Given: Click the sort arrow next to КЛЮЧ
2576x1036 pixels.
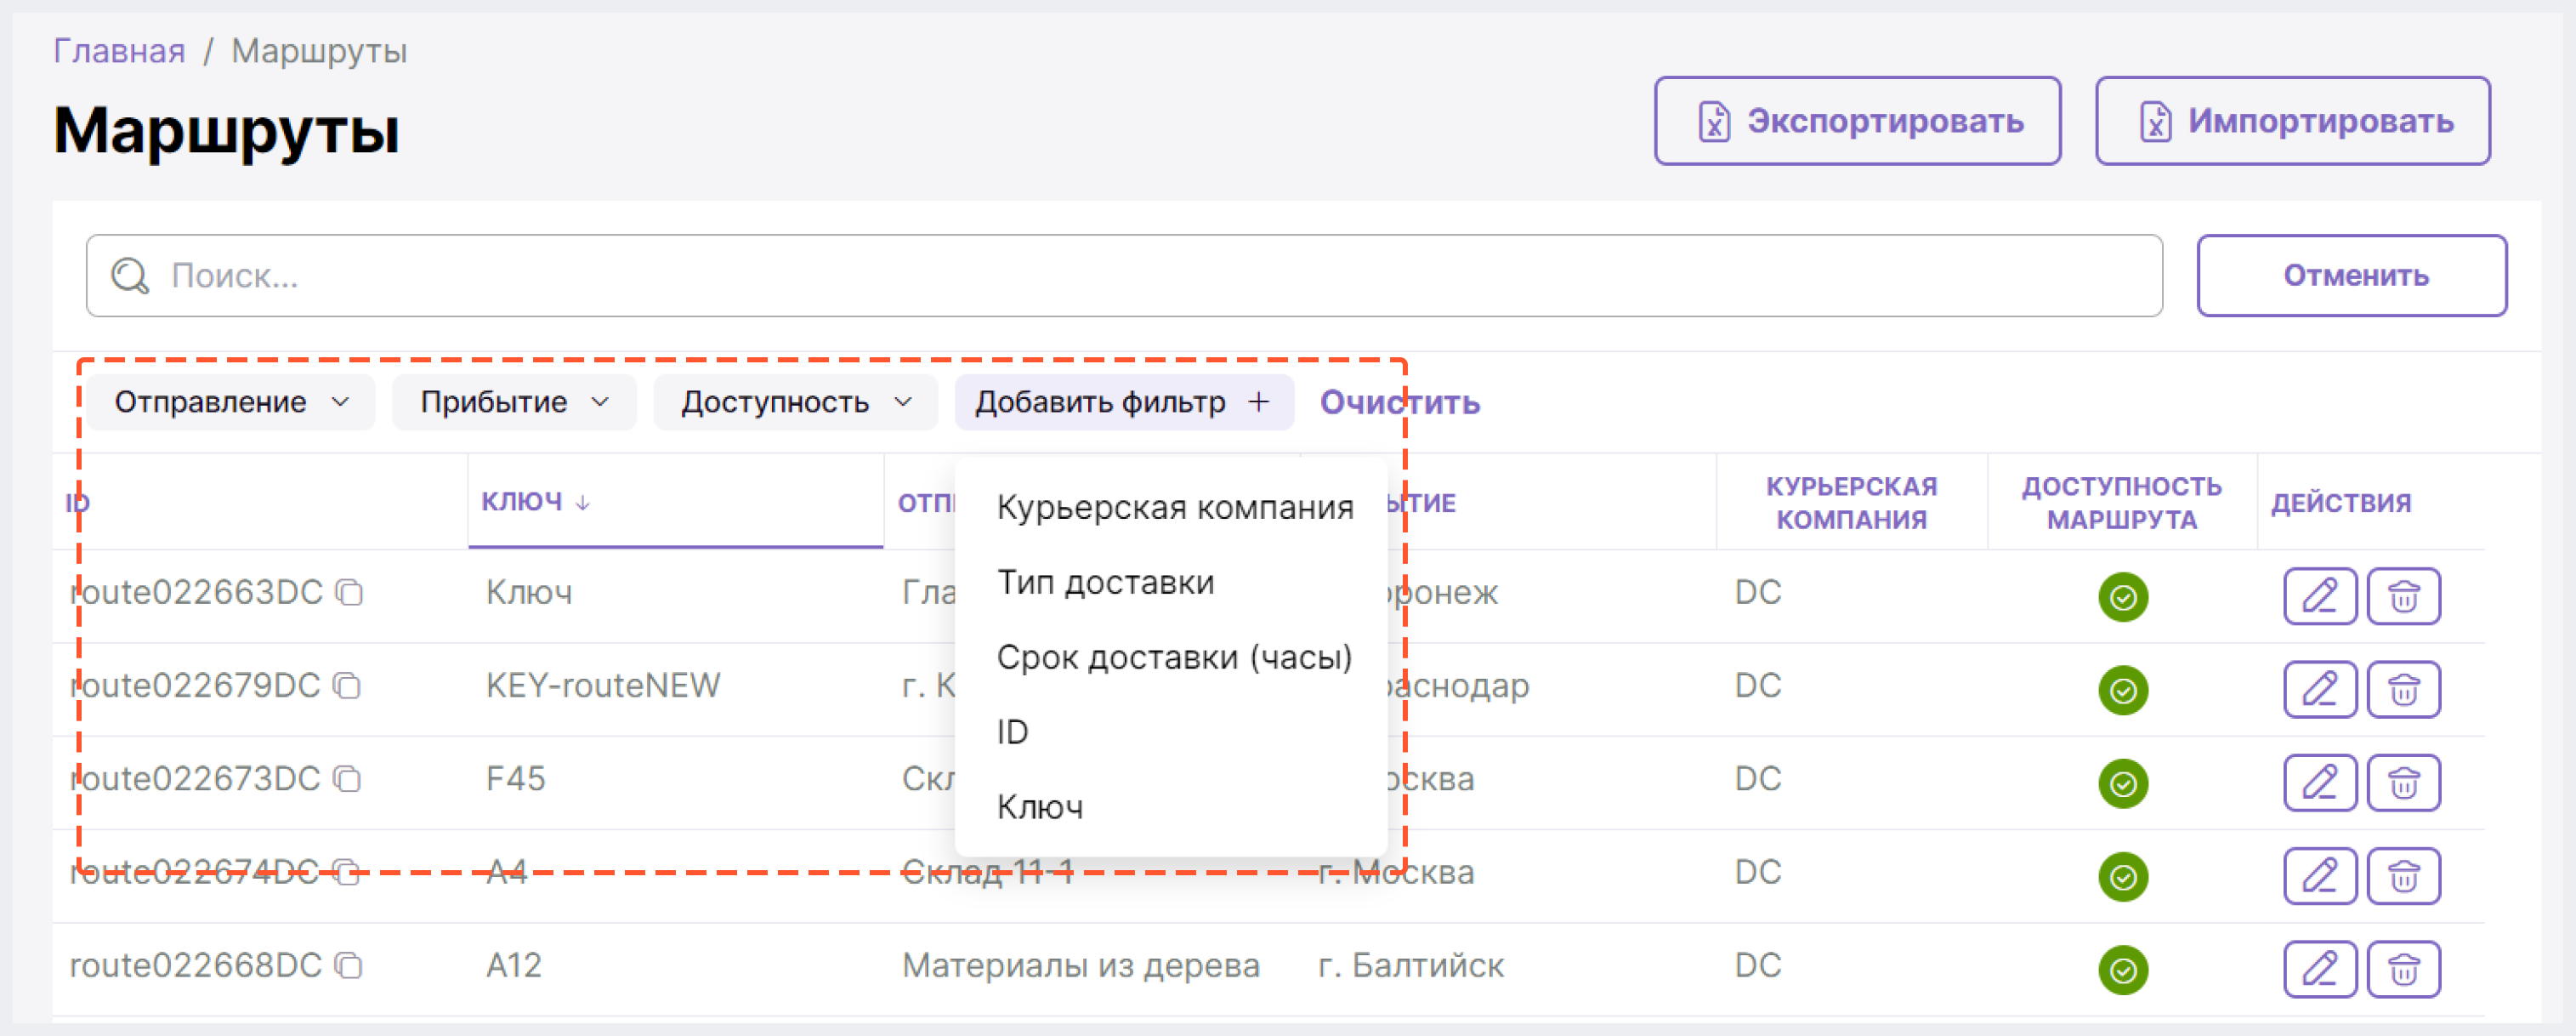Looking at the screenshot, I should tap(583, 503).
